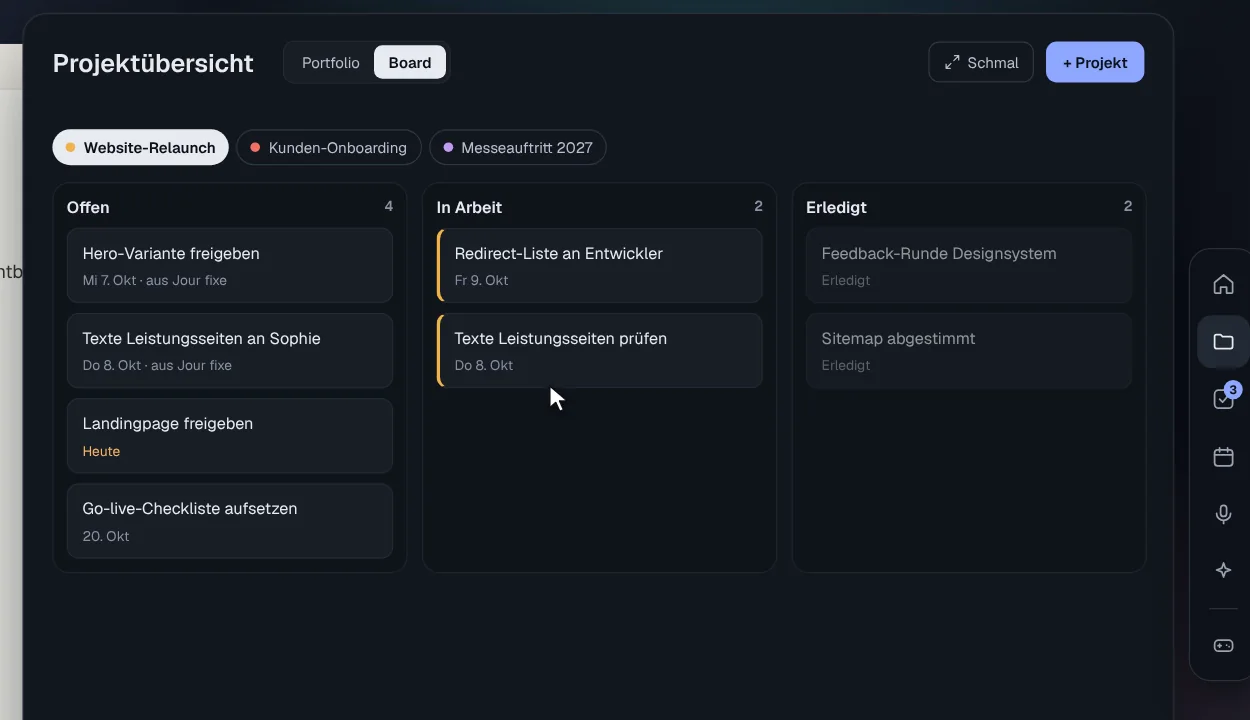1250x720 pixels.
Task: Activate the microphone icon in sidebar
Action: 1223,514
